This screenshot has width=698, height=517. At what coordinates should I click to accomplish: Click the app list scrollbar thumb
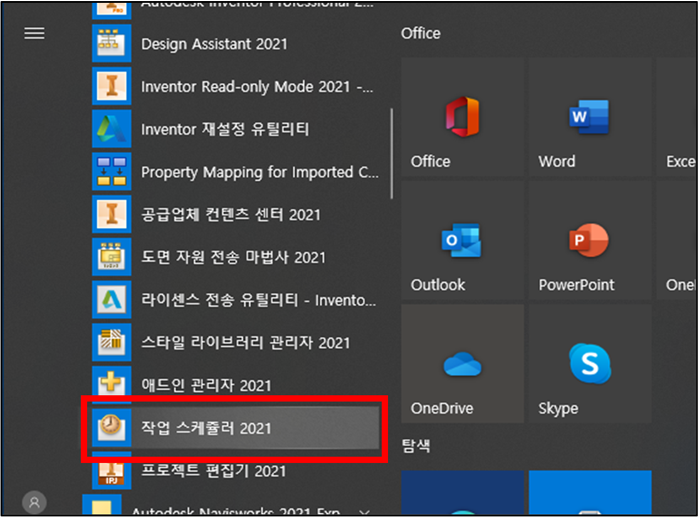click(x=392, y=153)
